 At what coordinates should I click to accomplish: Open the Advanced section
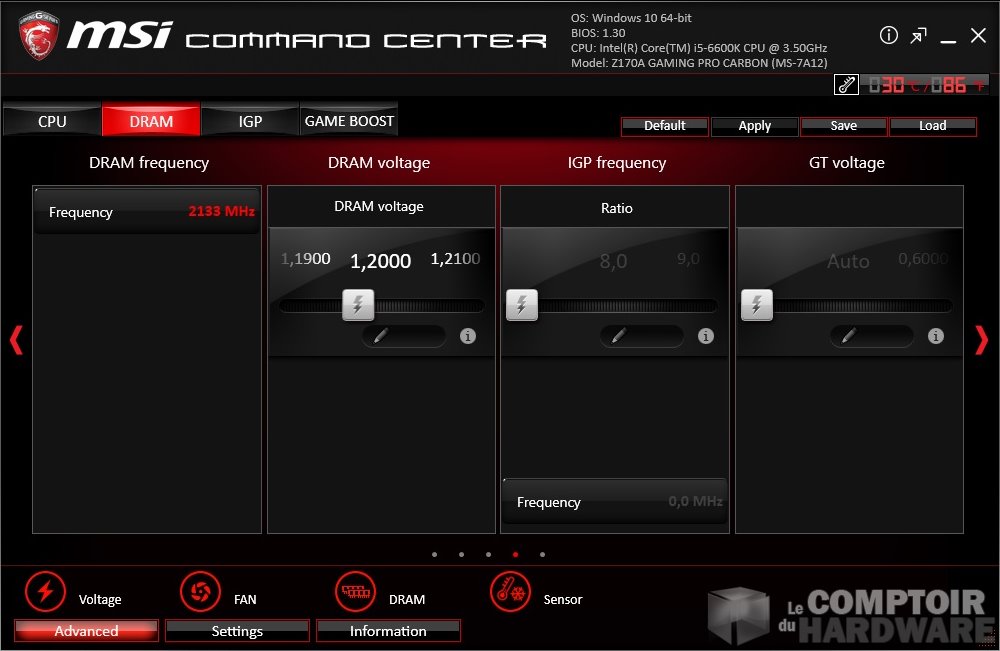86,631
